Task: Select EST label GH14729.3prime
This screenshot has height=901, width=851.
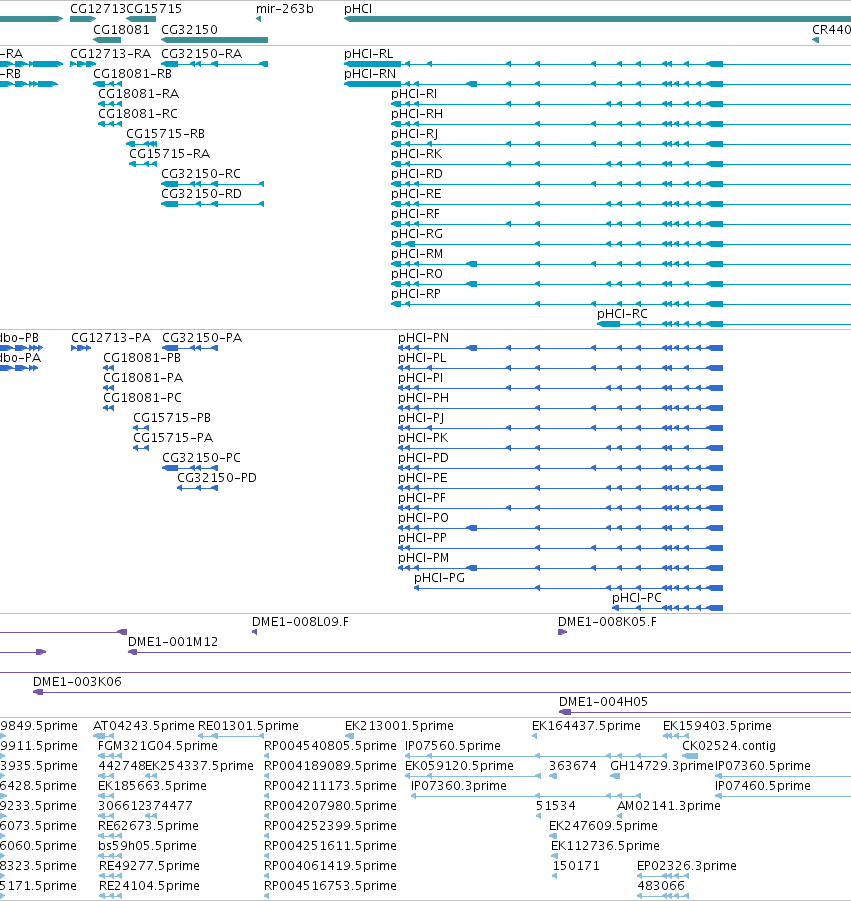Action: coord(661,766)
